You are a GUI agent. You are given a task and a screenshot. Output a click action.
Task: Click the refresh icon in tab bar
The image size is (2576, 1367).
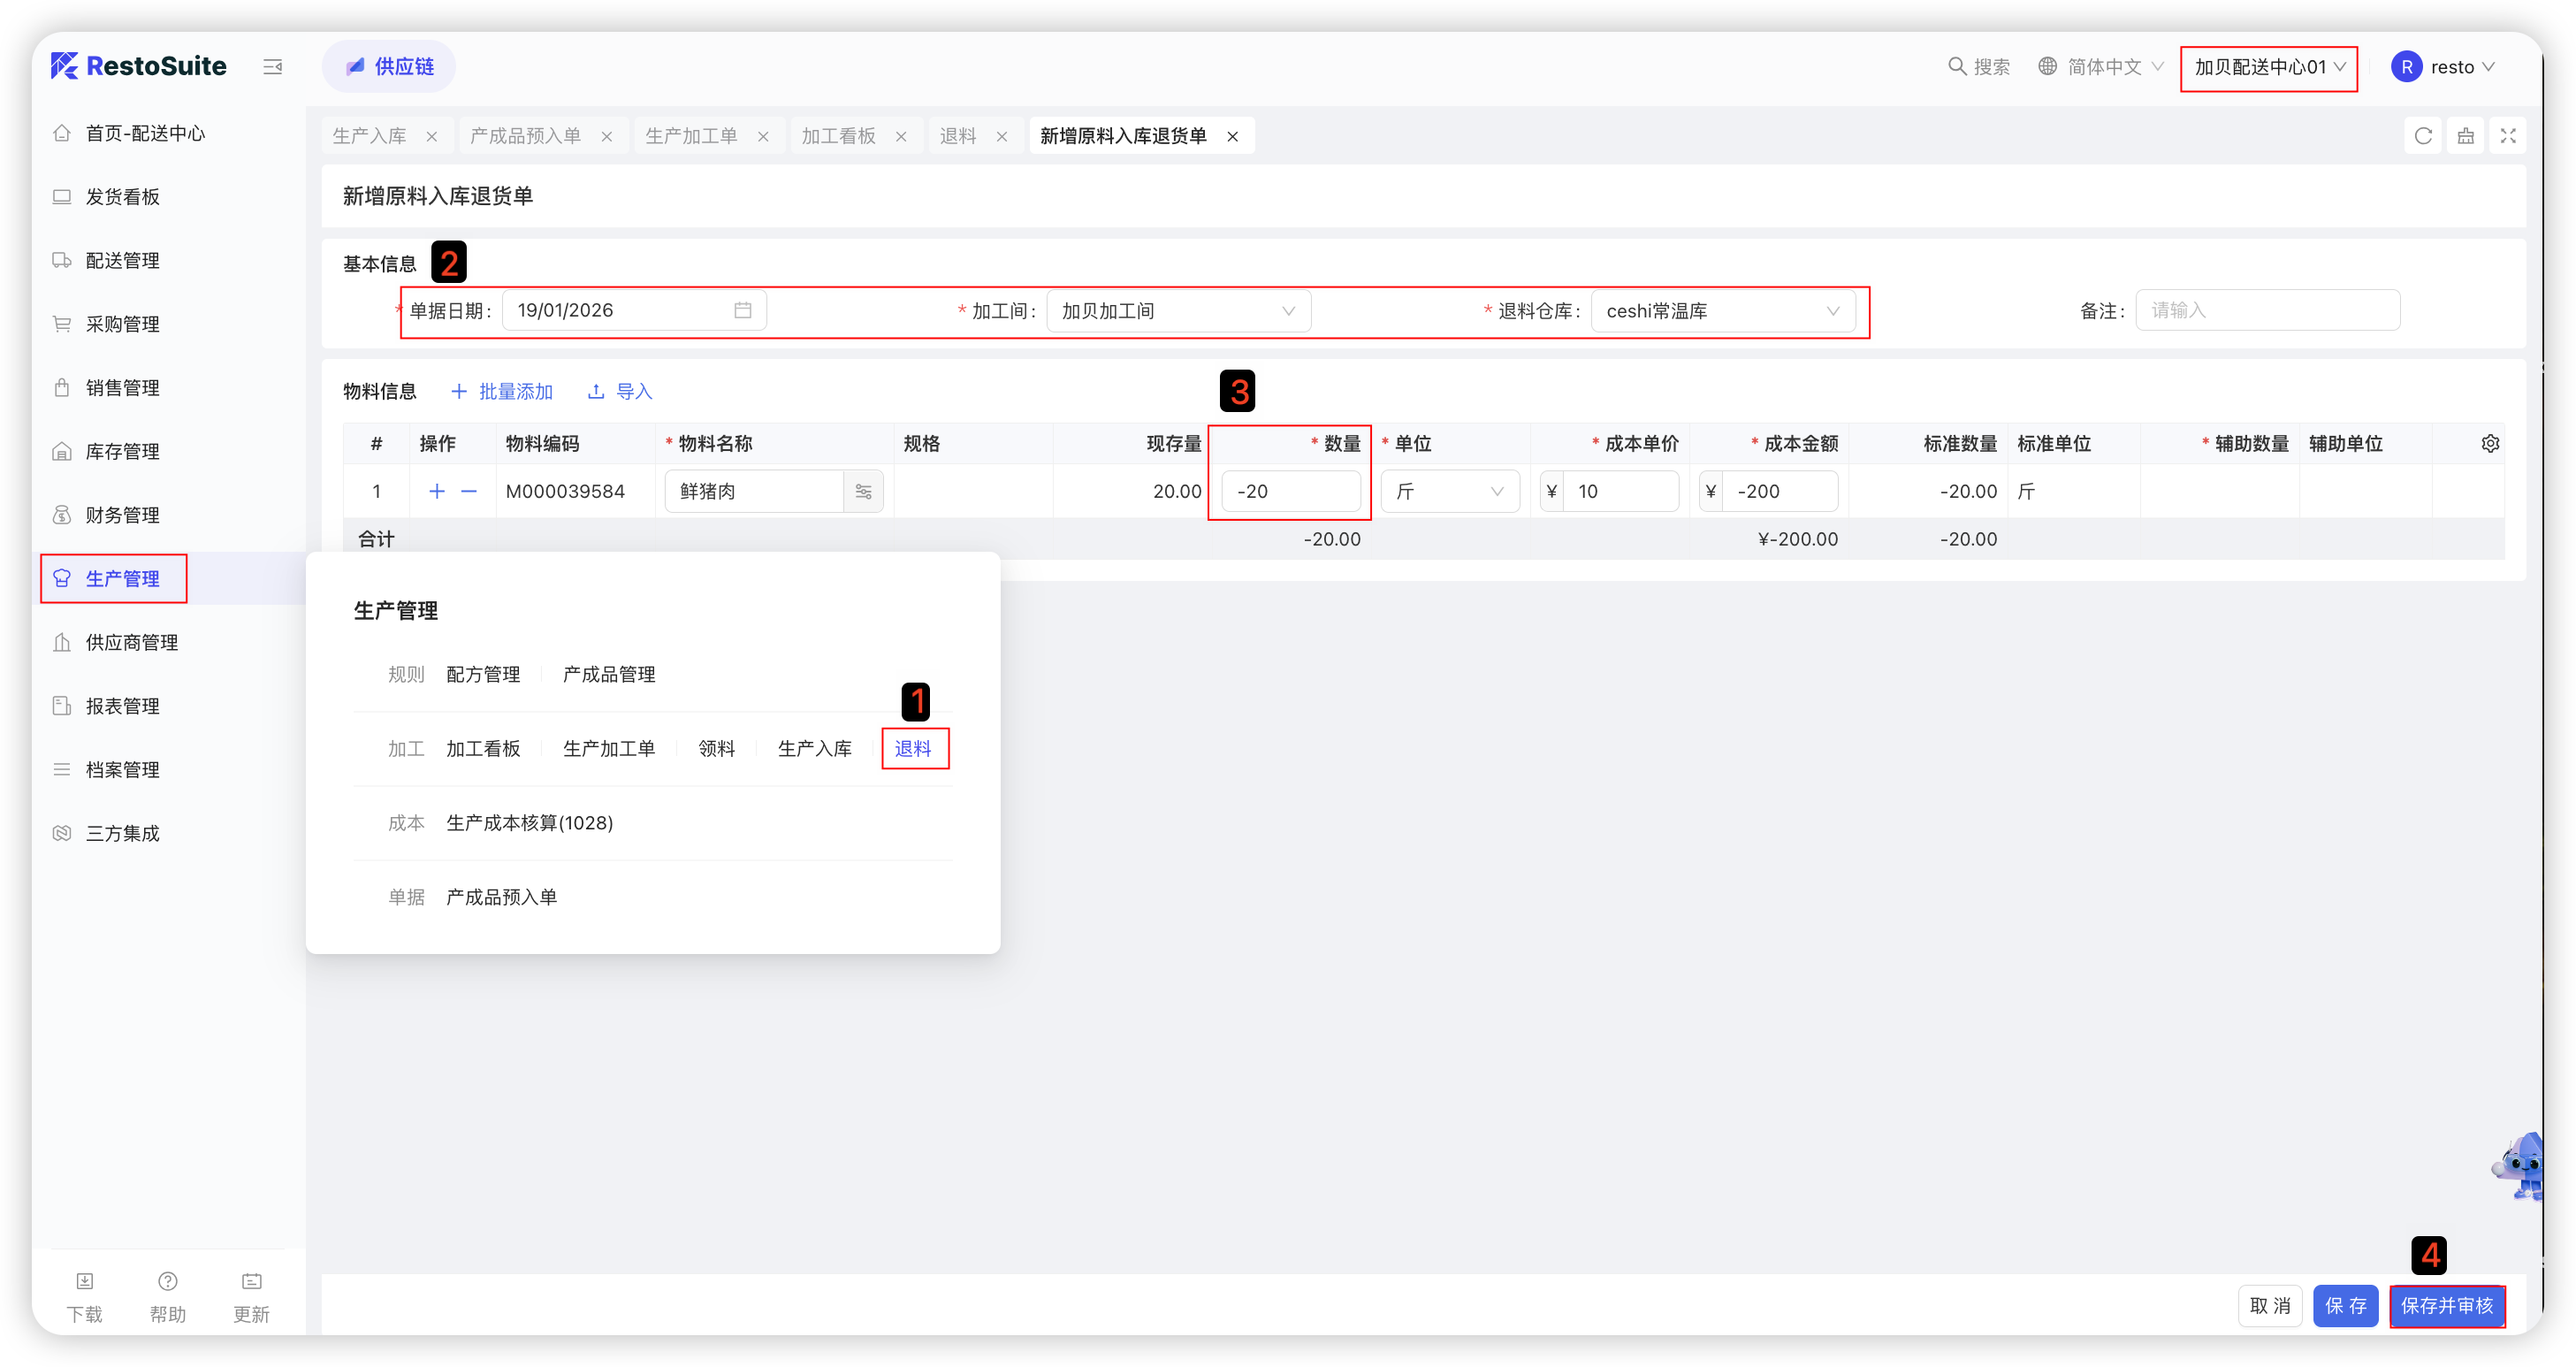click(x=2422, y=136)
